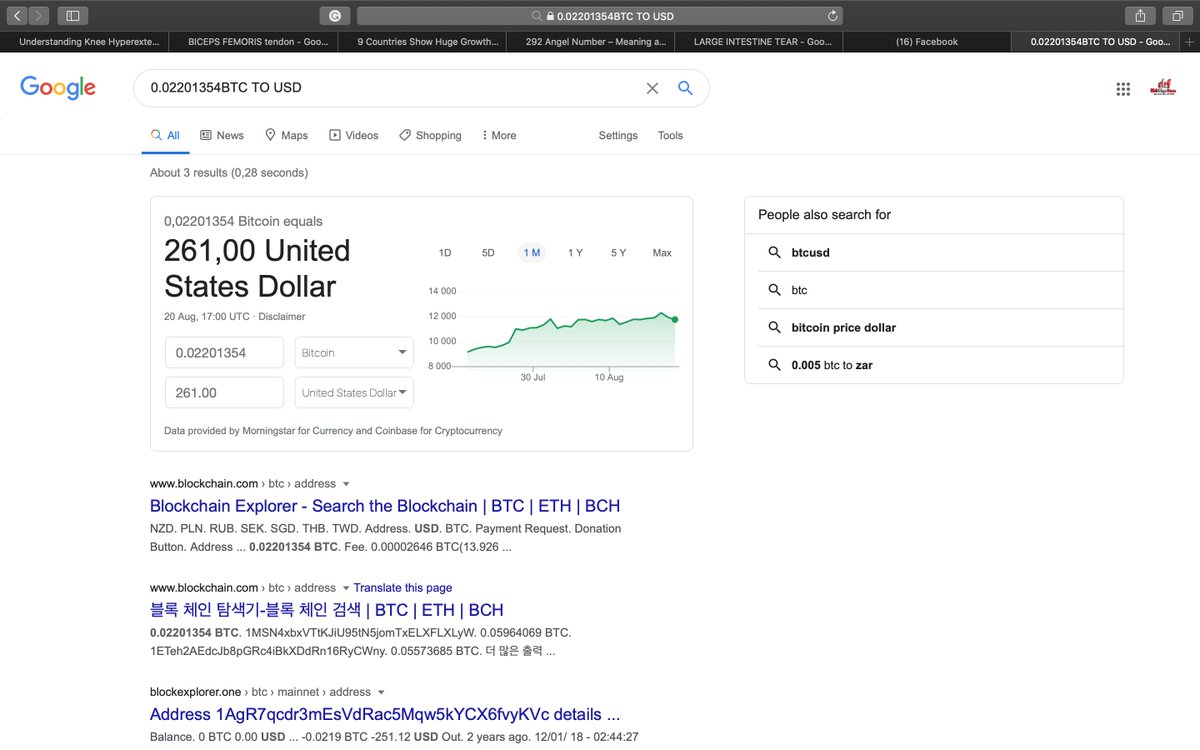Click the About 3 results count text
This screenshot has width=1200, height=750.
(229, 173)
